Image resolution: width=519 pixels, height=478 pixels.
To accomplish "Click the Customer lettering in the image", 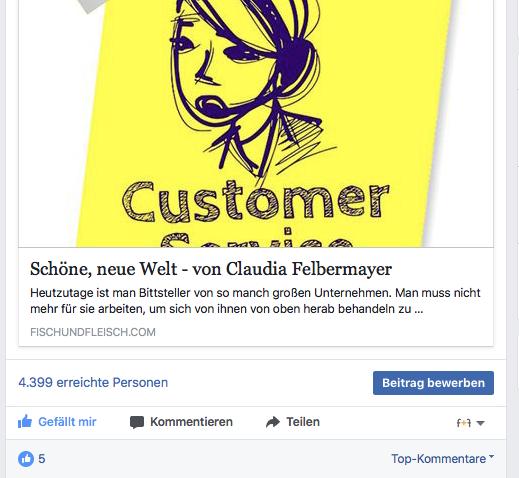I will point(256,202).
